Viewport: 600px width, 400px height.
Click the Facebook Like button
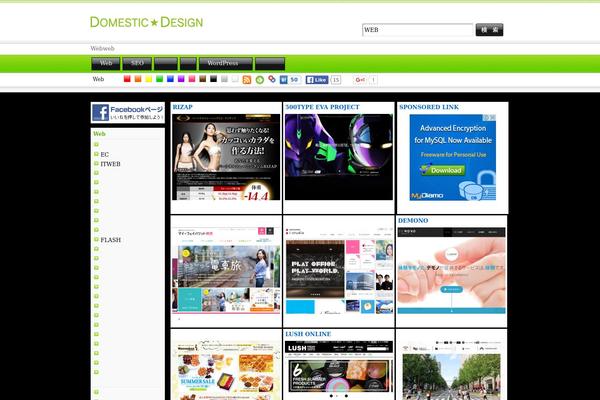click(316, 80)
